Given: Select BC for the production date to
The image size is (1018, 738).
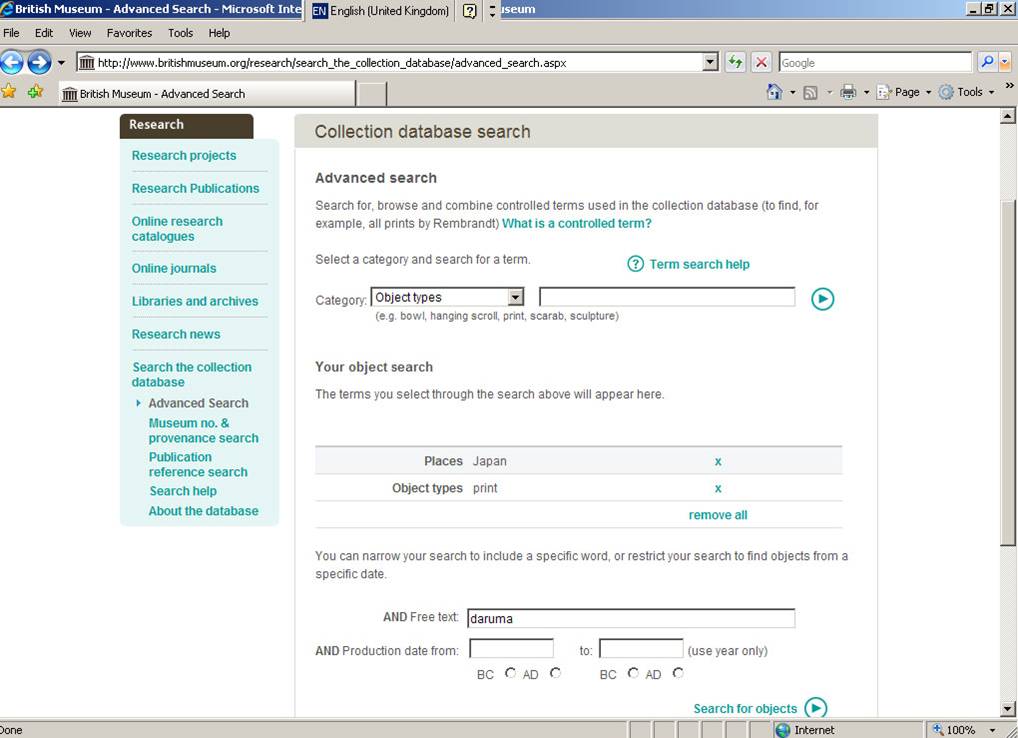Looking at the screenshot, I should coord(633,673).
